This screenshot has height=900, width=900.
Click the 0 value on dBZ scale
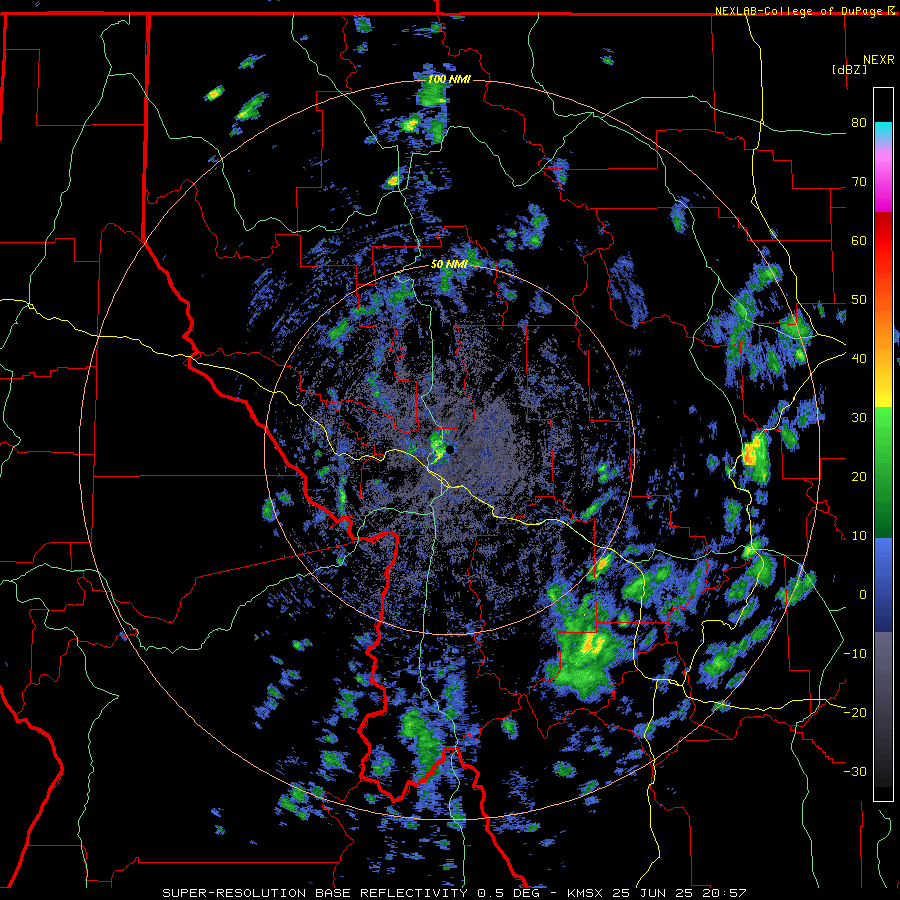pyautogui.click(x=863, y=595)
